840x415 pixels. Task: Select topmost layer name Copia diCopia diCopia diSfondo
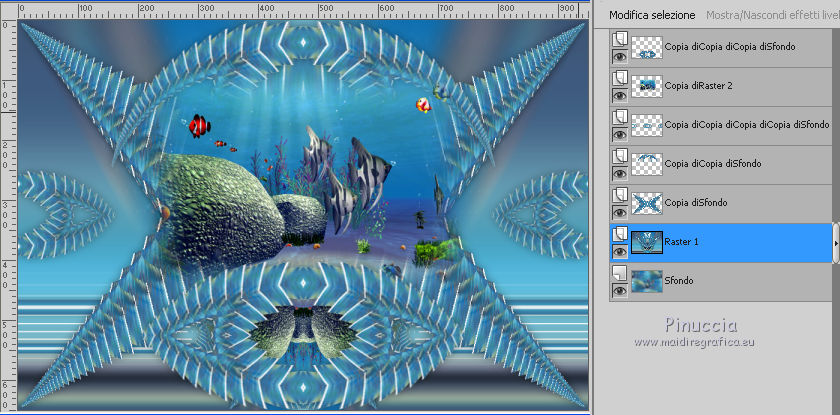click(730, 47)
